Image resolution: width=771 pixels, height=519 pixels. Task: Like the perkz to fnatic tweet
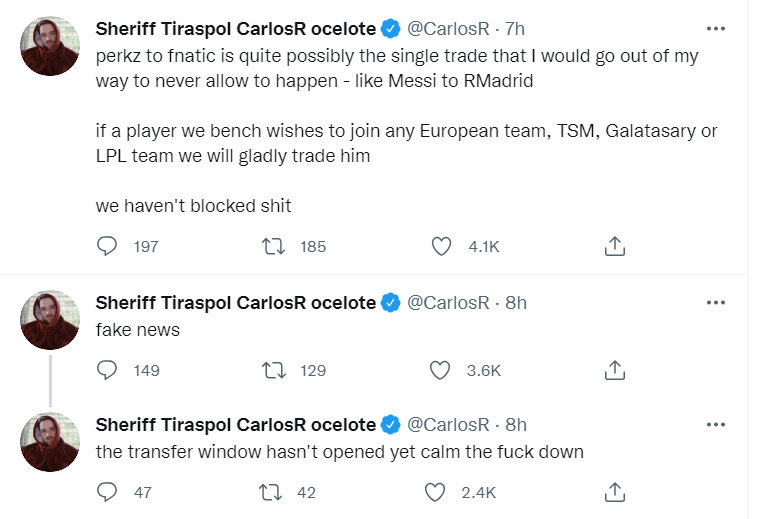pos(441,245)
